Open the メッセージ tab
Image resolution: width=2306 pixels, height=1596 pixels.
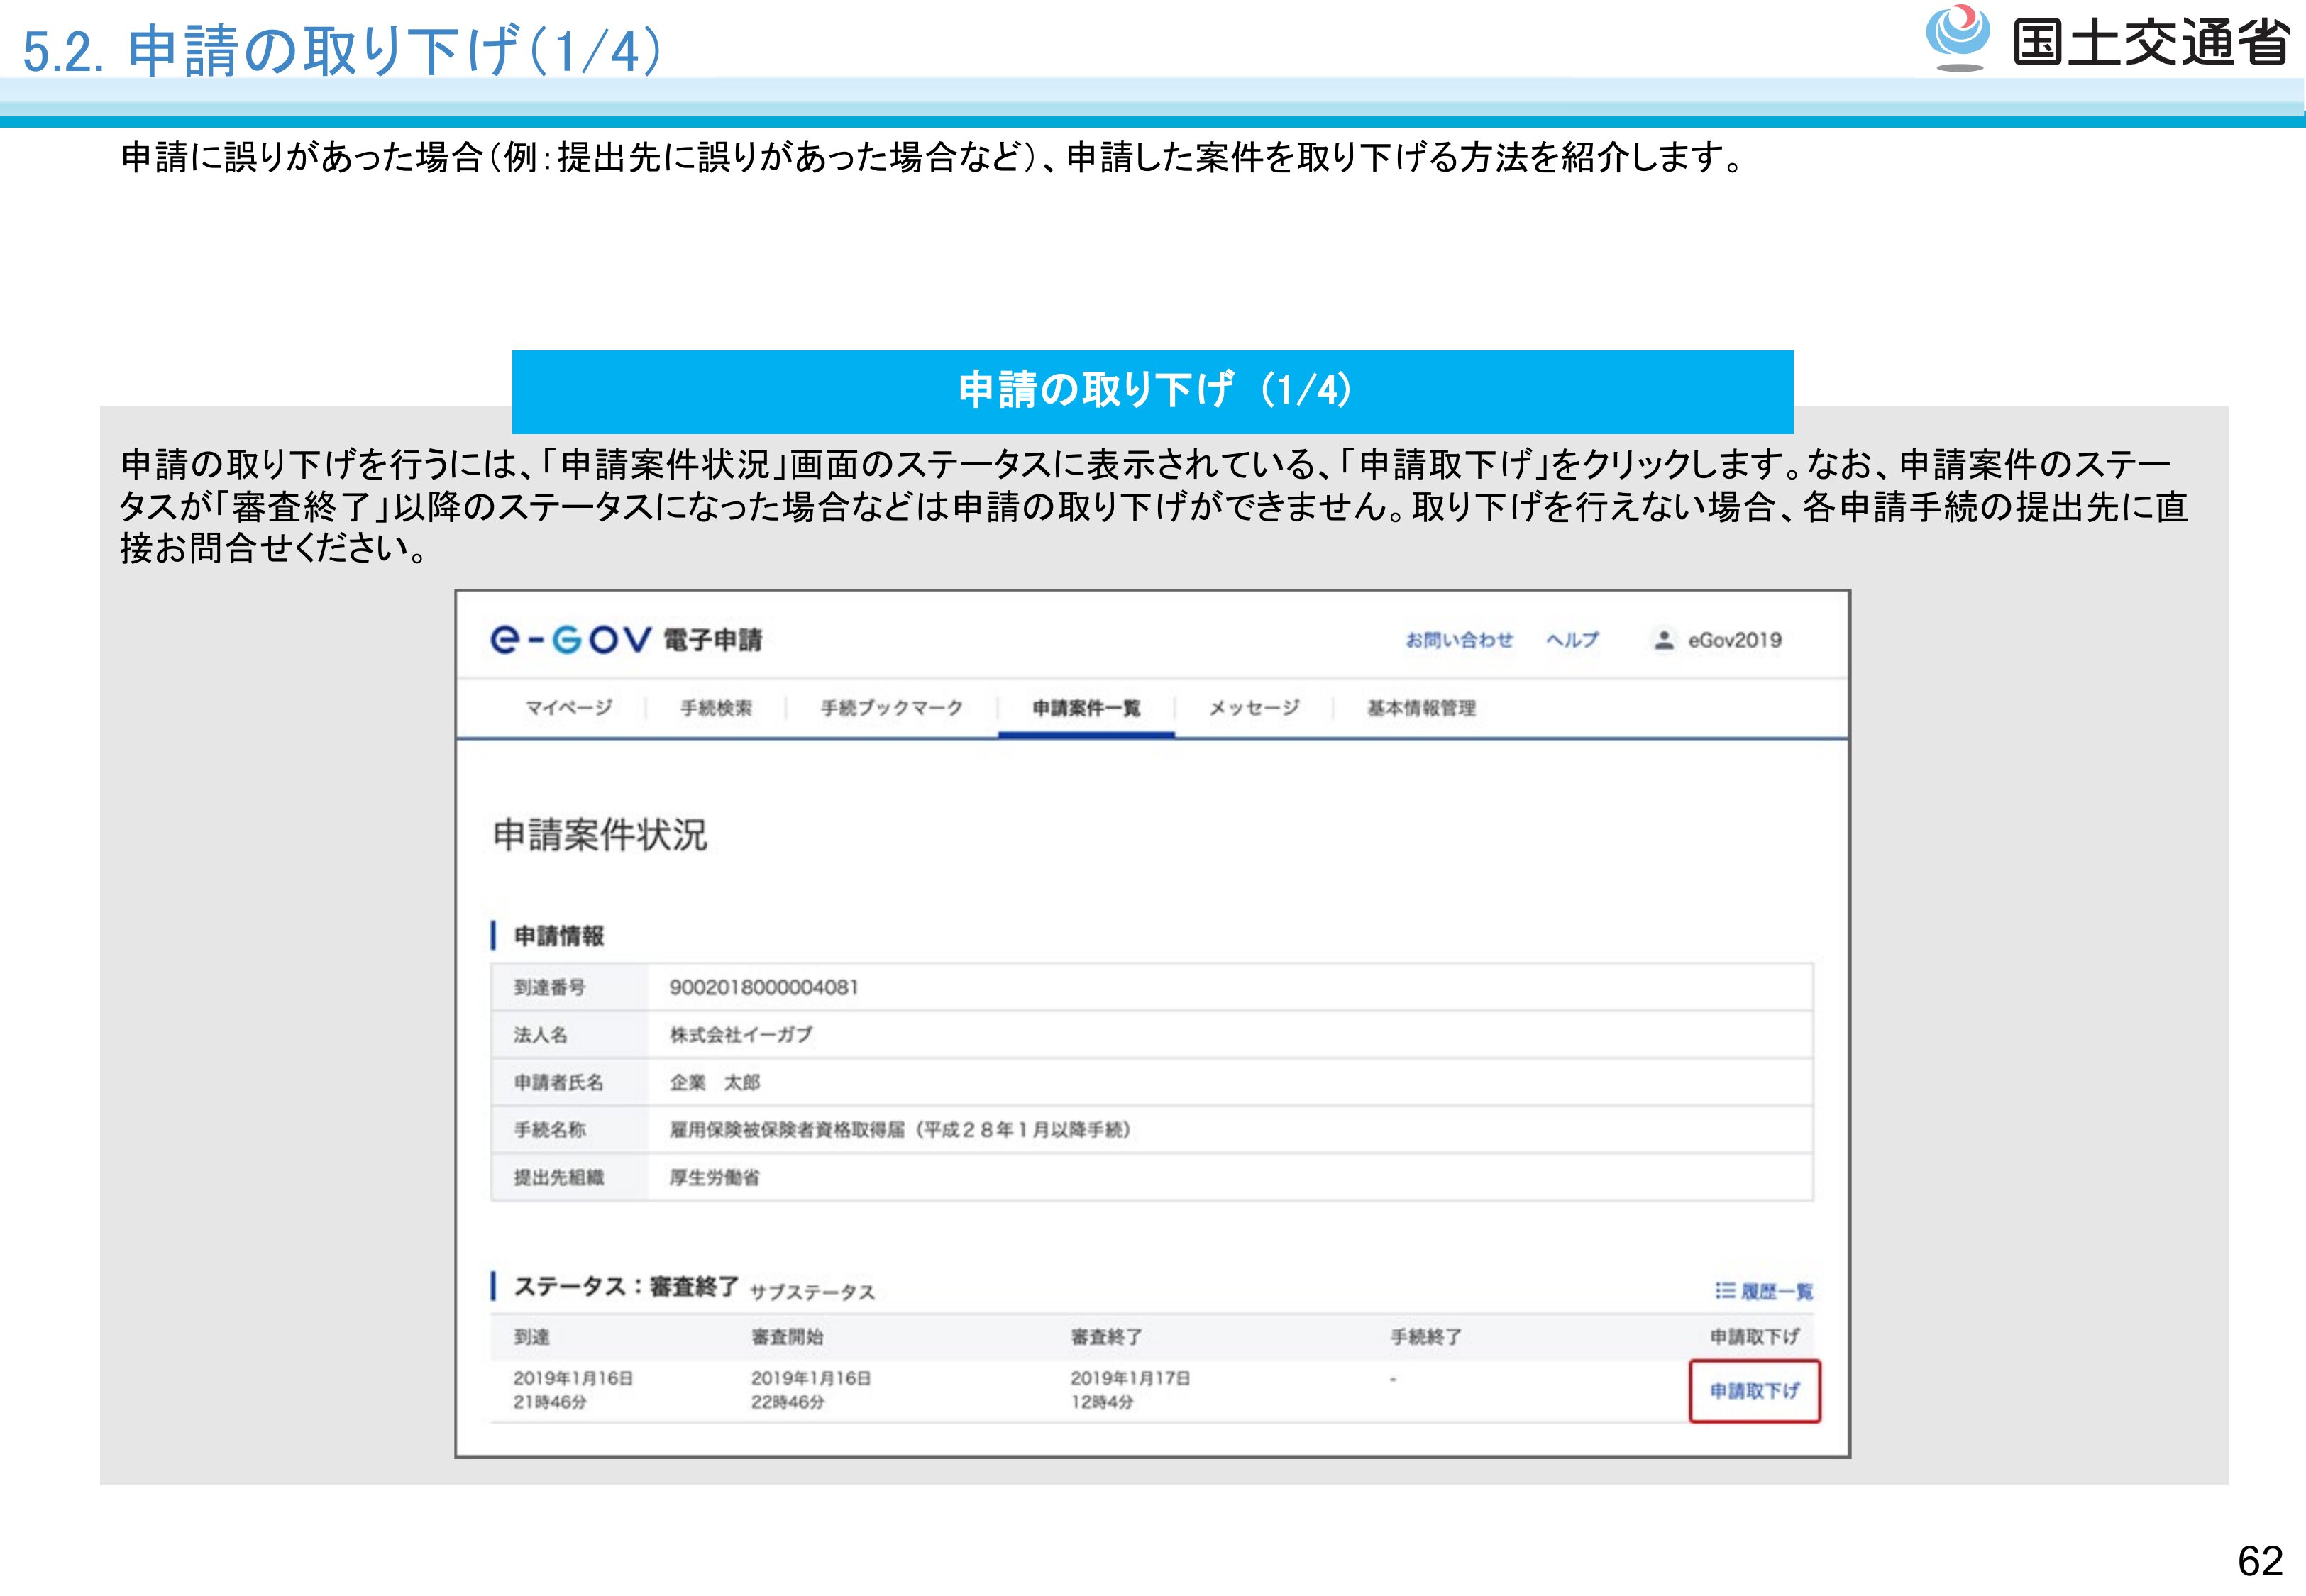(1254, 708)
